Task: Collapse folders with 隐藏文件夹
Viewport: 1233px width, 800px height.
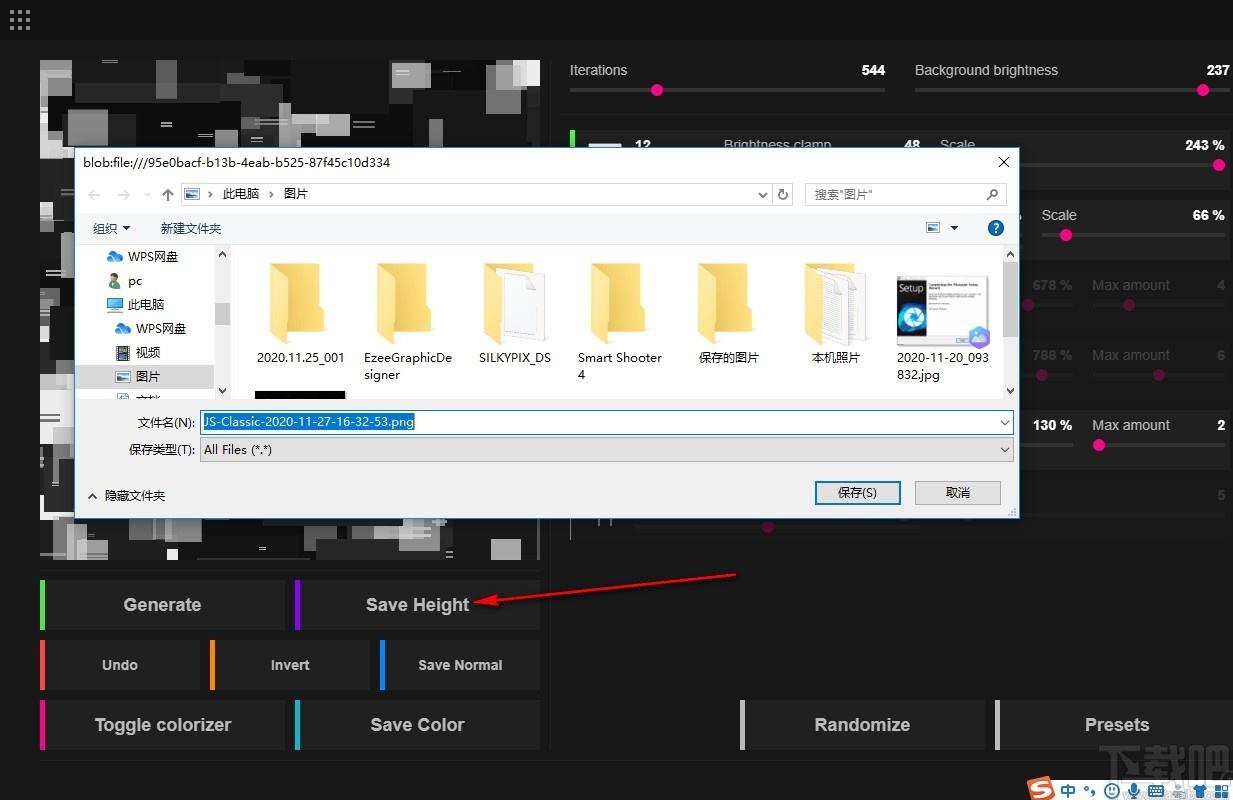Action: coord(126,496)
